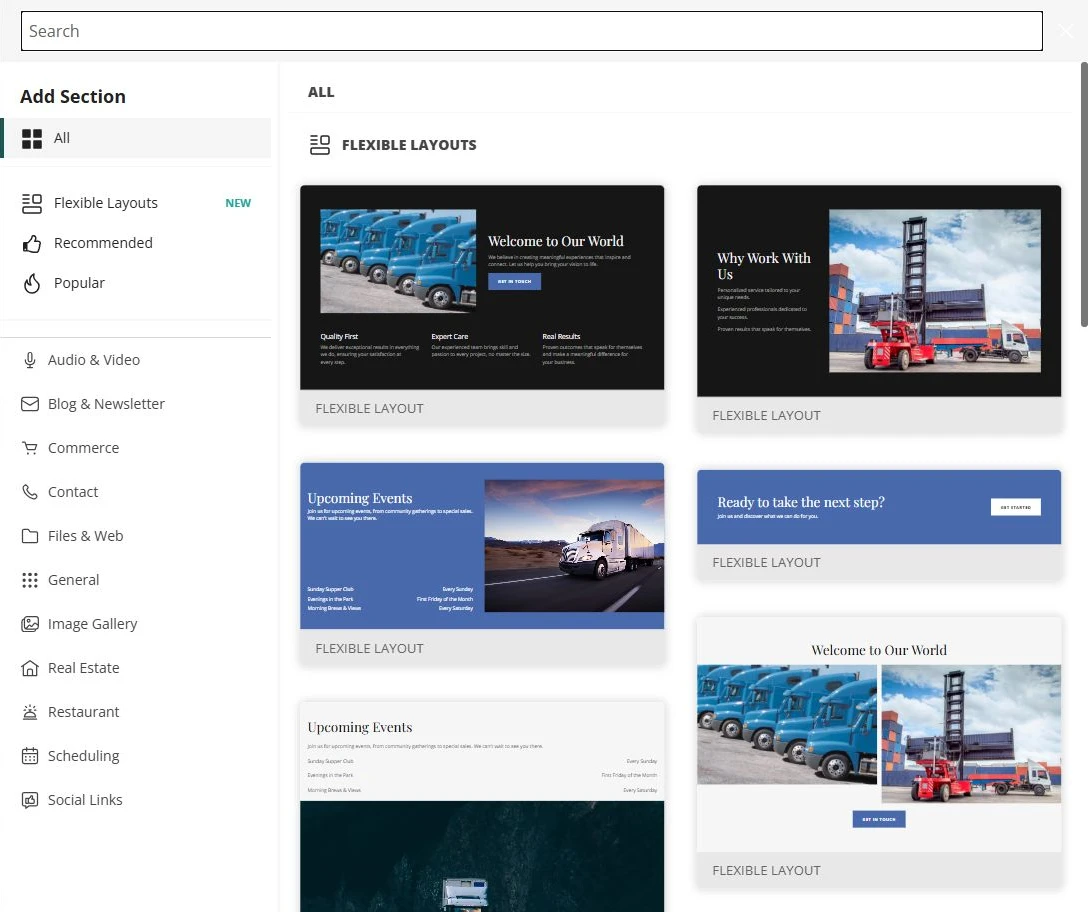1088x912 pixels.
Task: Click the Restaurant dish icon
Action: pyautogui.click(x=30, y=712)
